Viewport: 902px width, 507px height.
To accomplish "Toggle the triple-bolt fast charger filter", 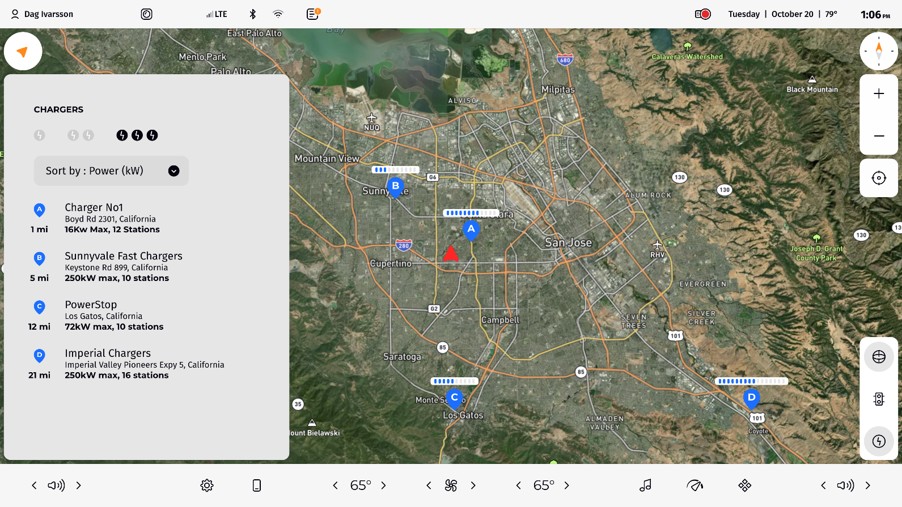I will (137, 135).
